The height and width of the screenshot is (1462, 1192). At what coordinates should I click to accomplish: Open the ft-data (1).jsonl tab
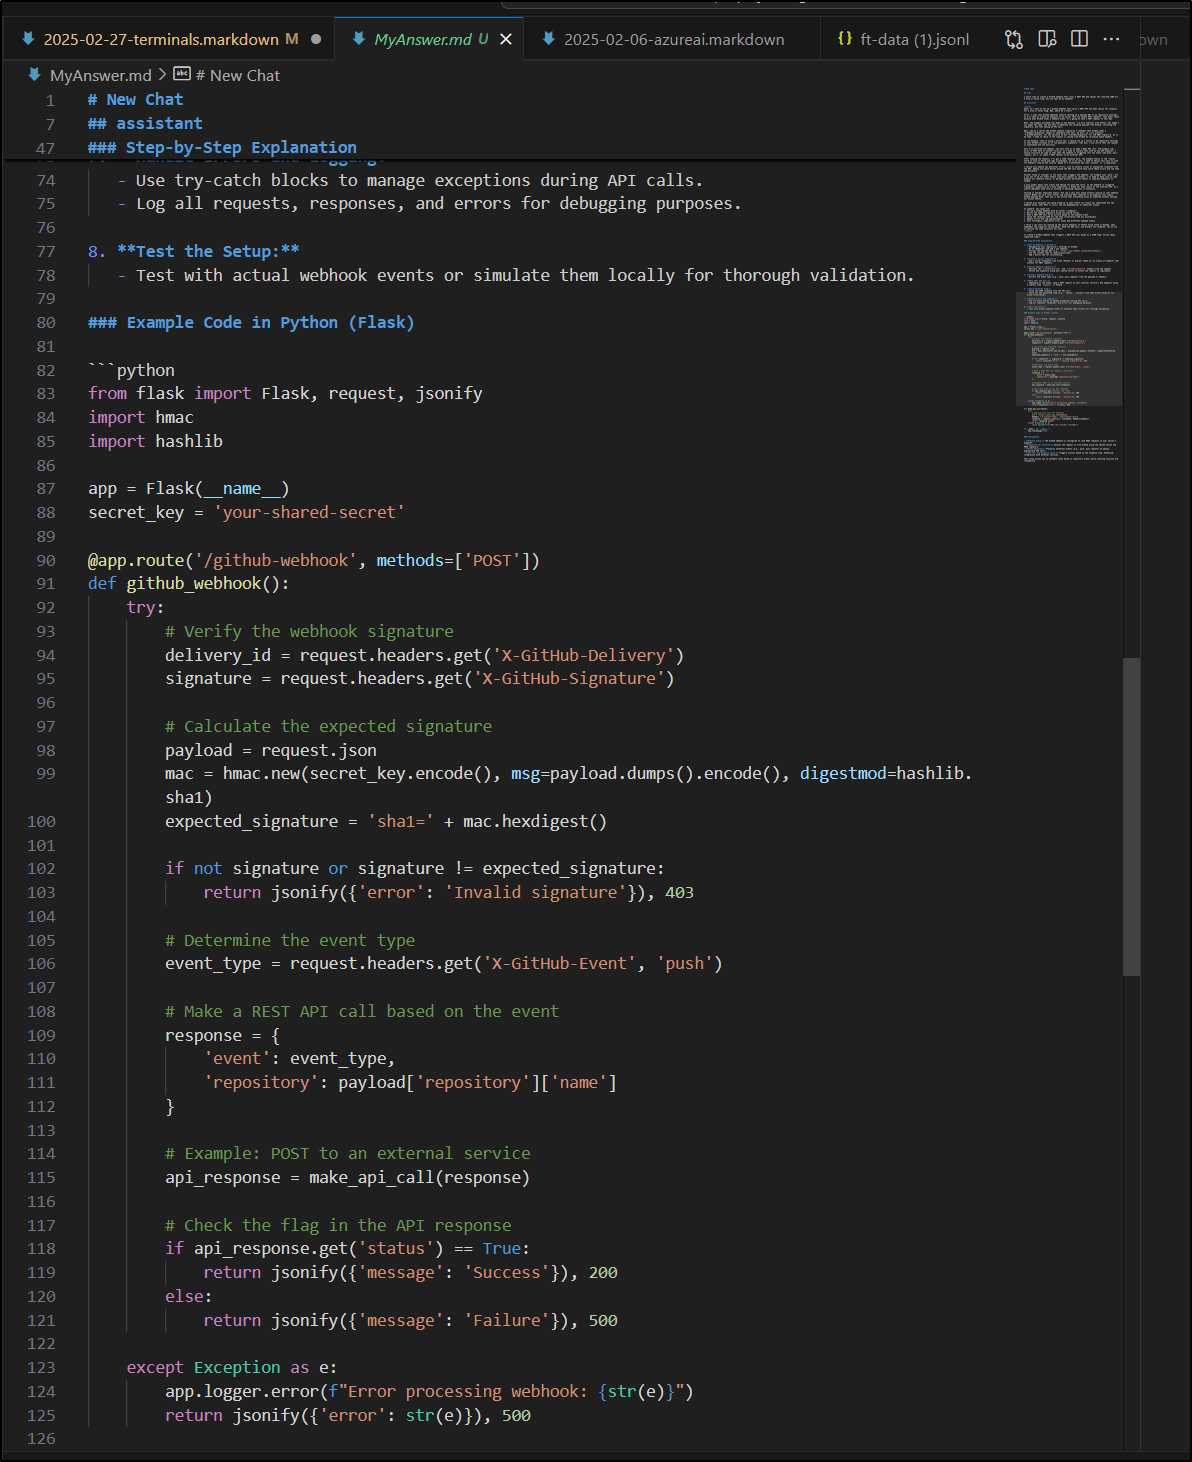click(x=914, y=39)
